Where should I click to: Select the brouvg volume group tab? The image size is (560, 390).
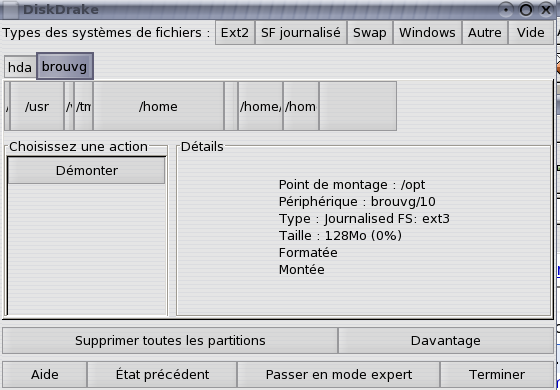click(x=65, y=66)
